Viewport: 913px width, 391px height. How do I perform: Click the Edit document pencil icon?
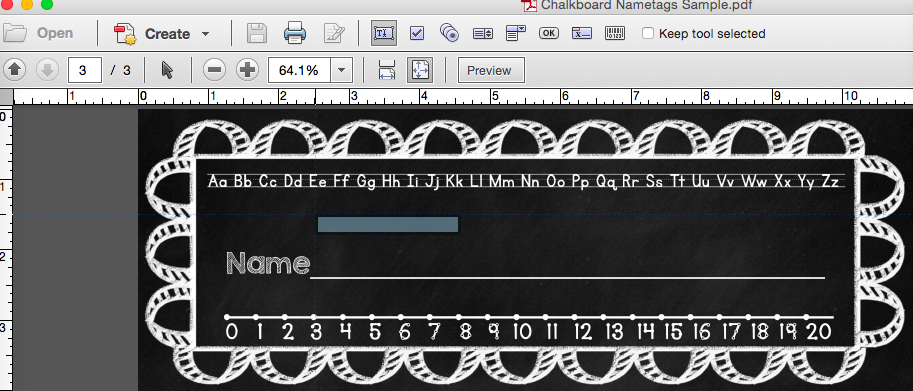tap(334, 33)
